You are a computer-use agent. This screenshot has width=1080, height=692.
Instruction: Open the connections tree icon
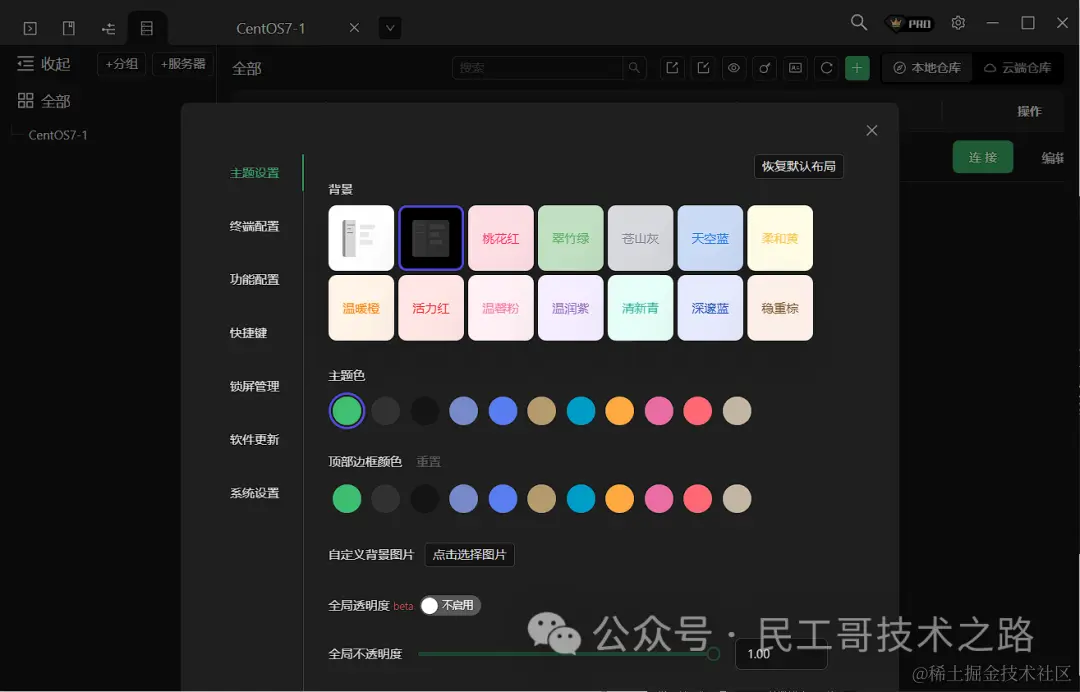(108, 27)
